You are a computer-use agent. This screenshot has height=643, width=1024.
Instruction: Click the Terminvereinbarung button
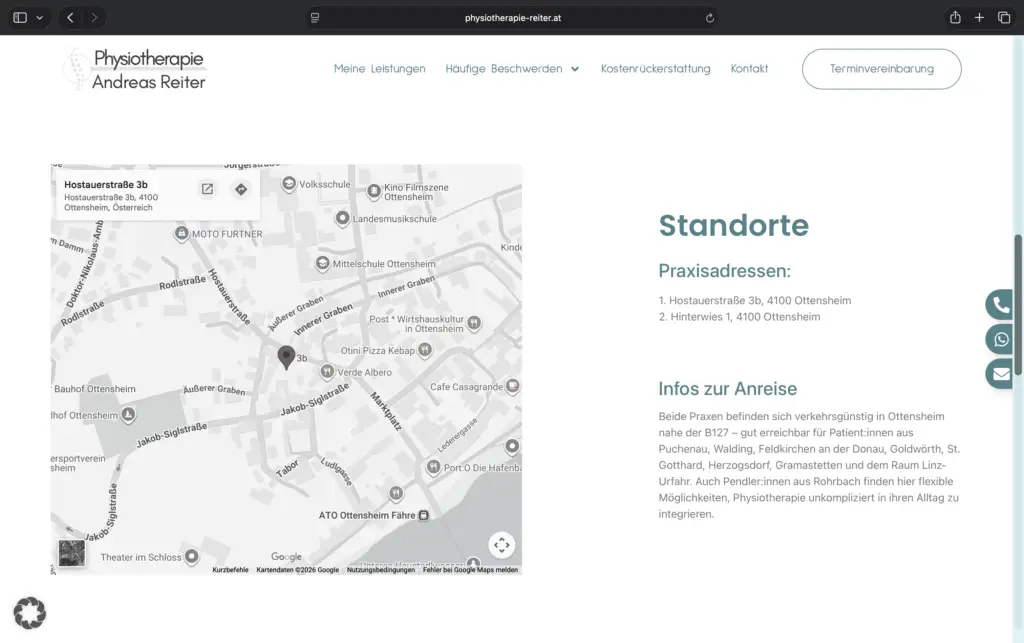pos(882,69)
